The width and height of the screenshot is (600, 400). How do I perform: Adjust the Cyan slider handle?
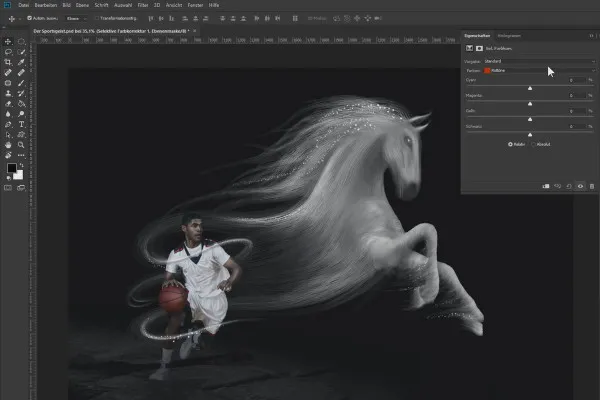(x=530, y=88)
